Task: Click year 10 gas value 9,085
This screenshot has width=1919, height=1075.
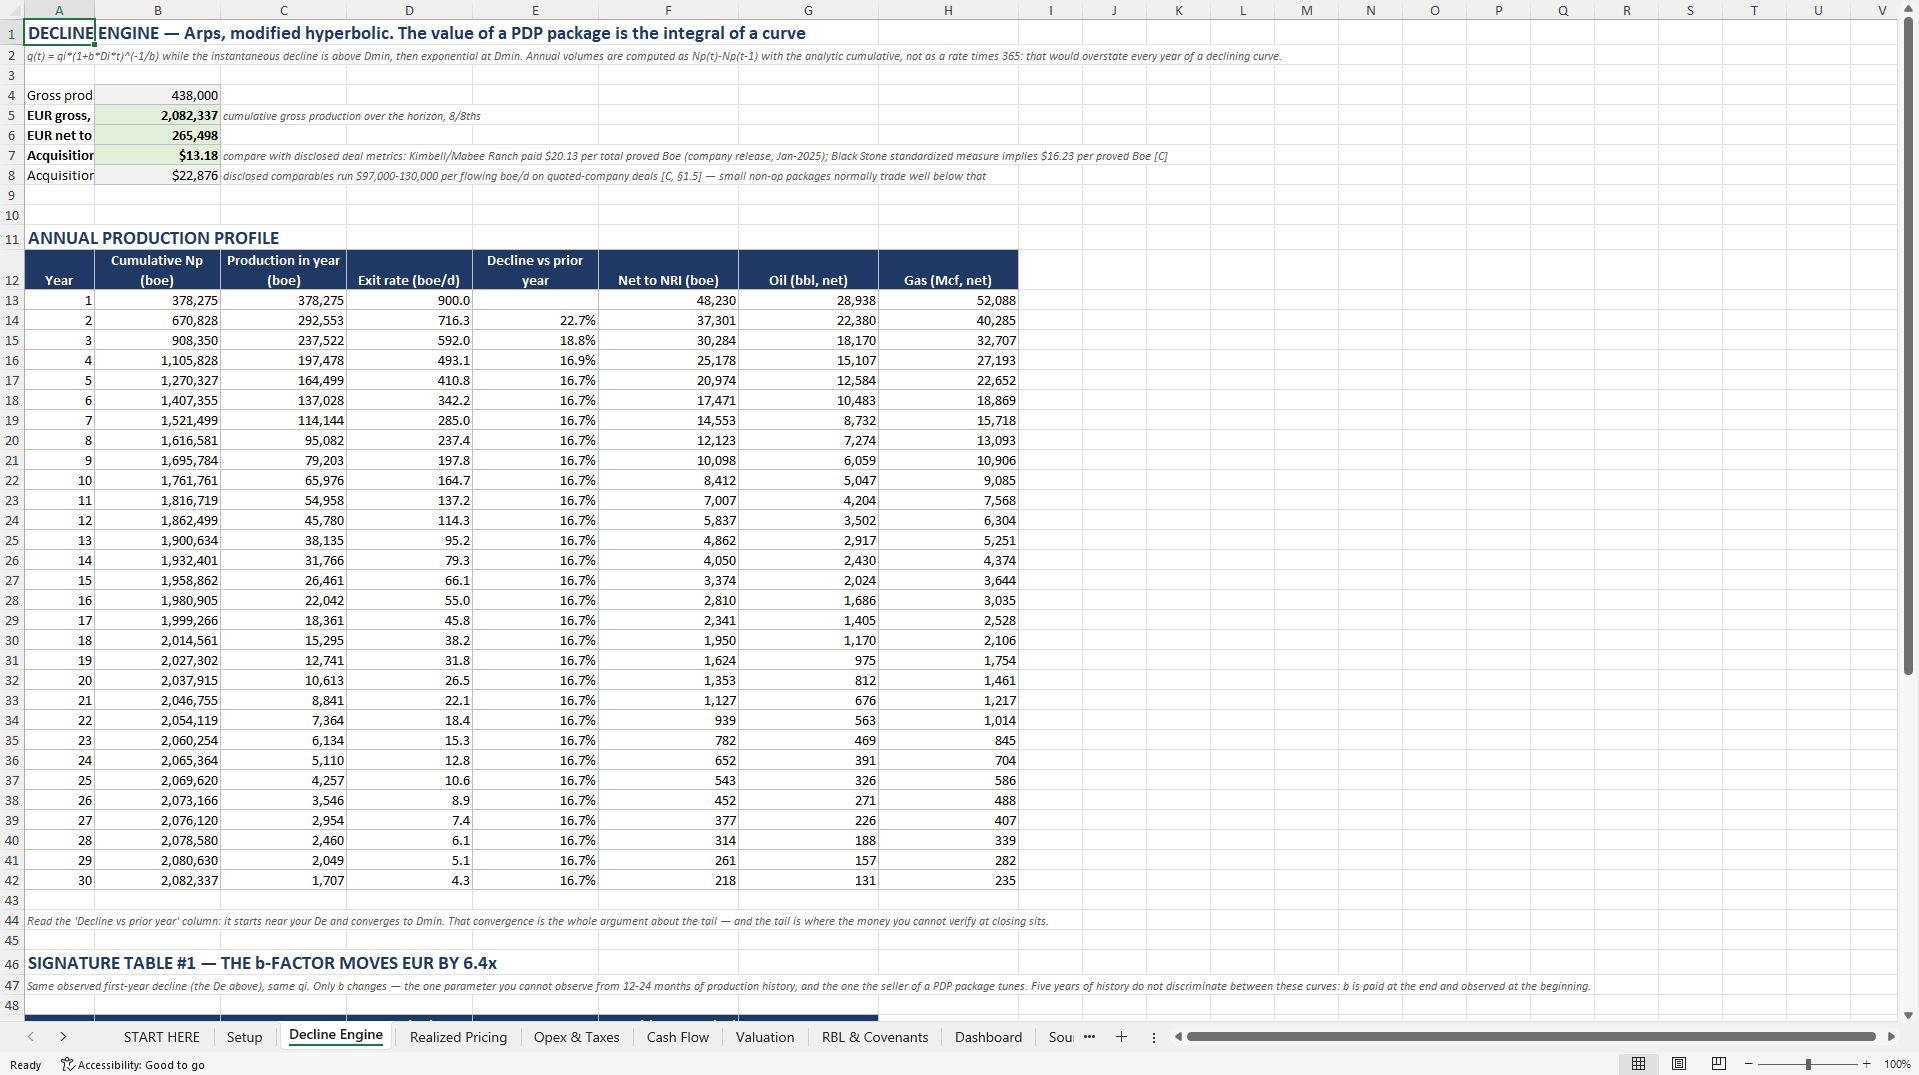Action: click(948, 480)
